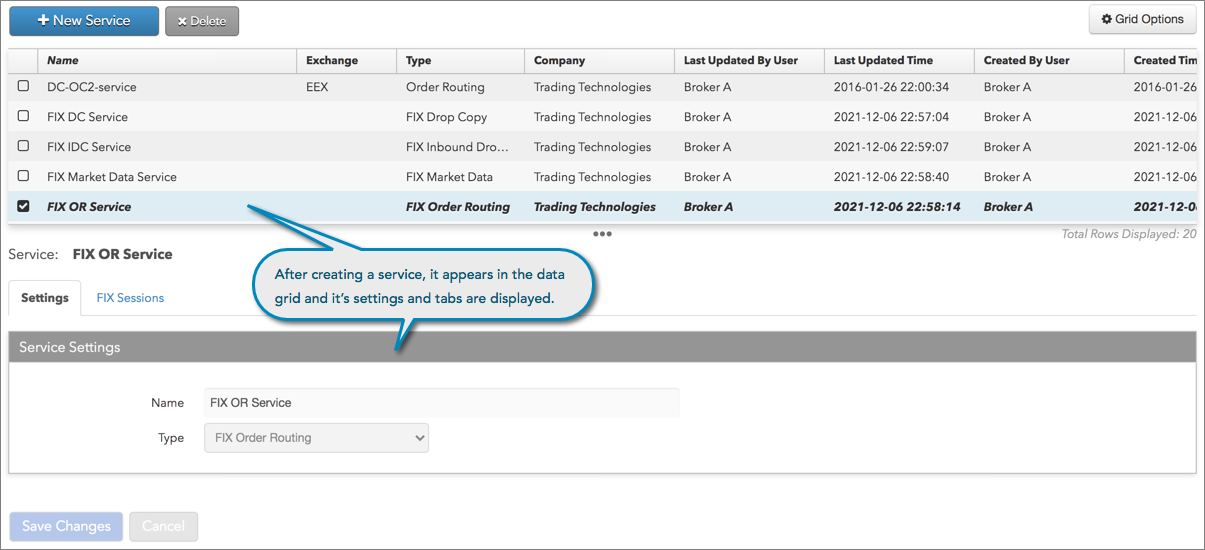Select the FIX DC Service checkbox
This screenshot has width=1205, height=550.
[x=24, y=117]
